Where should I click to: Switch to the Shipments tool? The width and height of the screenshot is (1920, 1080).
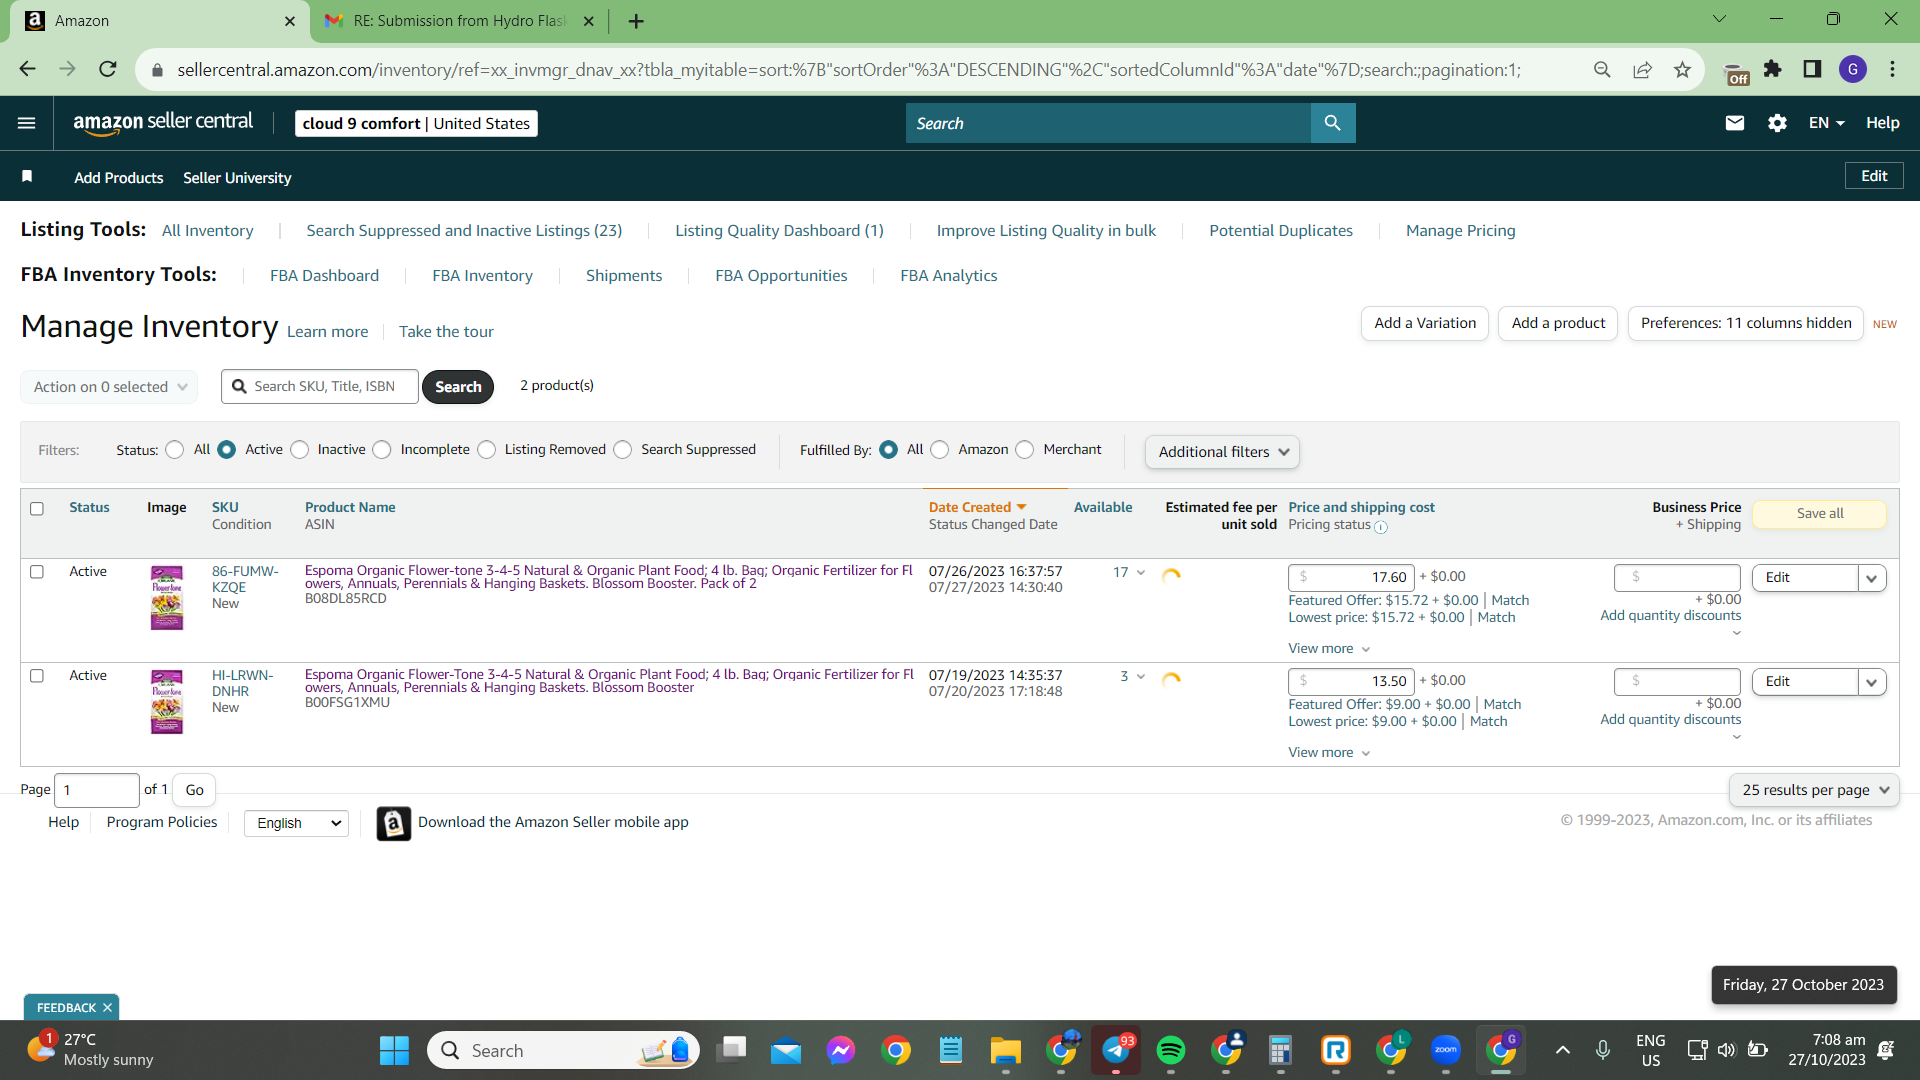[624, 276]
